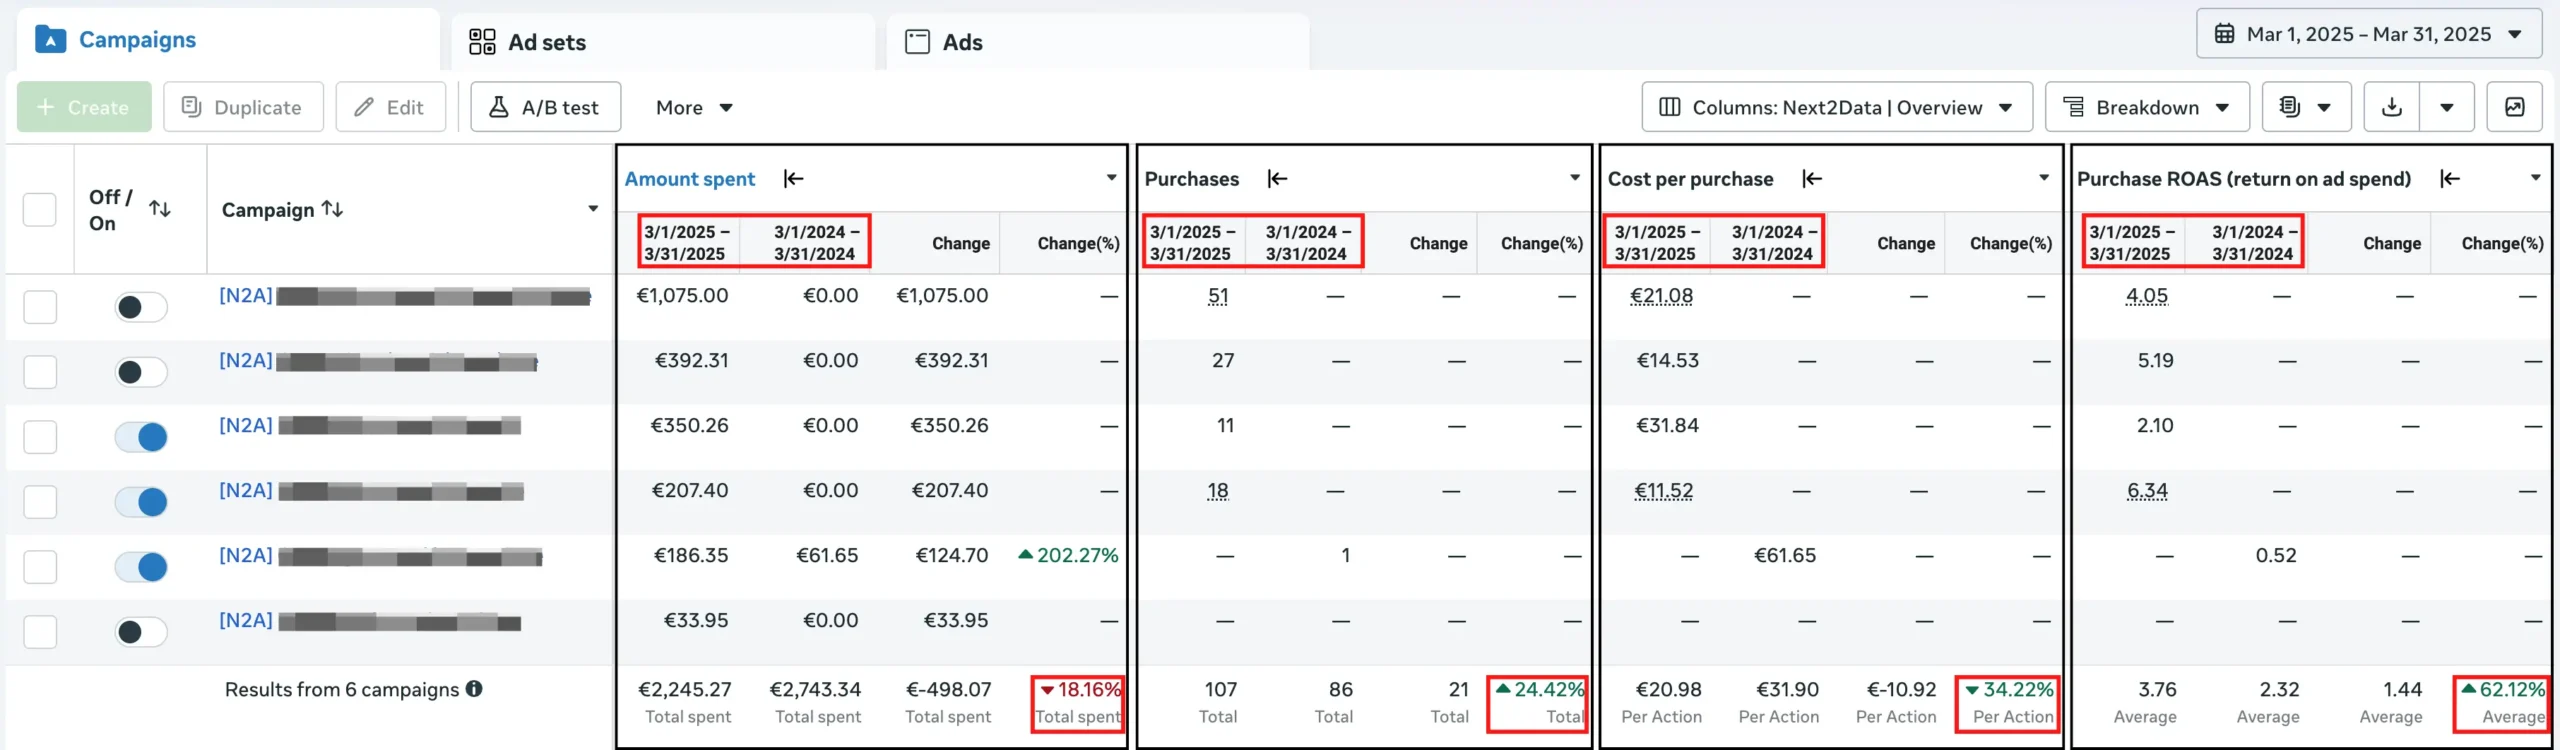Collapse the Cost per purchase columns
Image resolution: width=2560 pixels, height=750 pixels.
pos(1812,179)
